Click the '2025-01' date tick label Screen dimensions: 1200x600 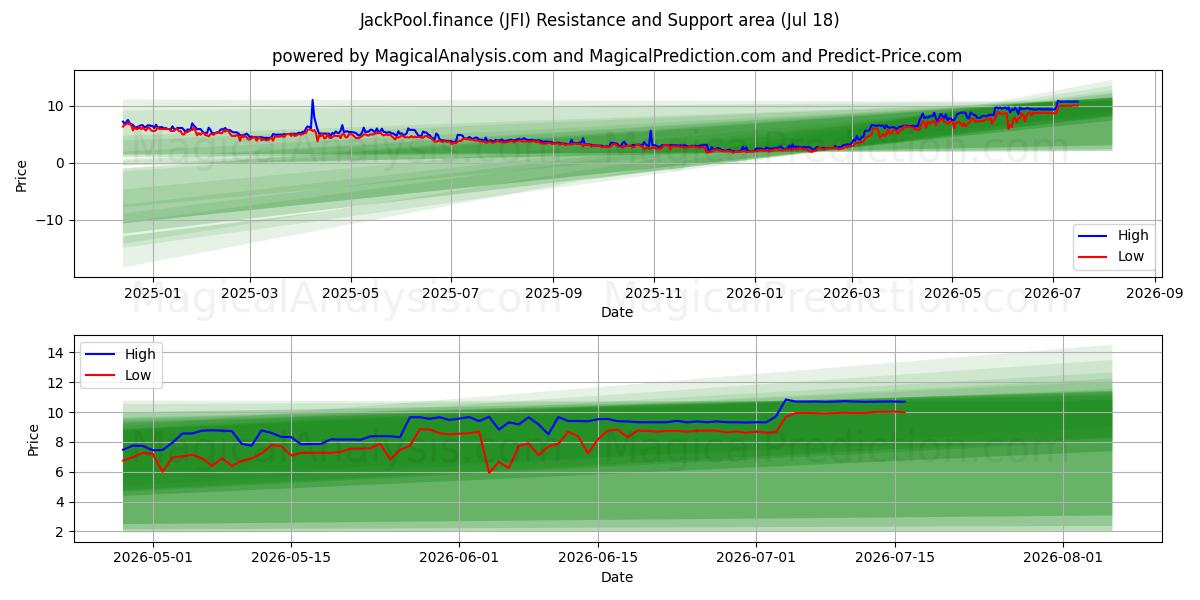click(x=152, y=294)
